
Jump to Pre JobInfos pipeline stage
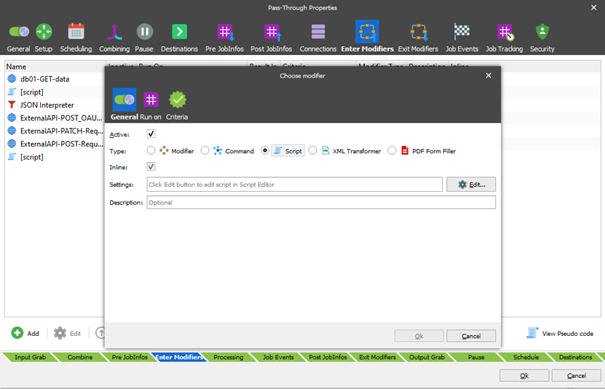[x=130, y=357]
